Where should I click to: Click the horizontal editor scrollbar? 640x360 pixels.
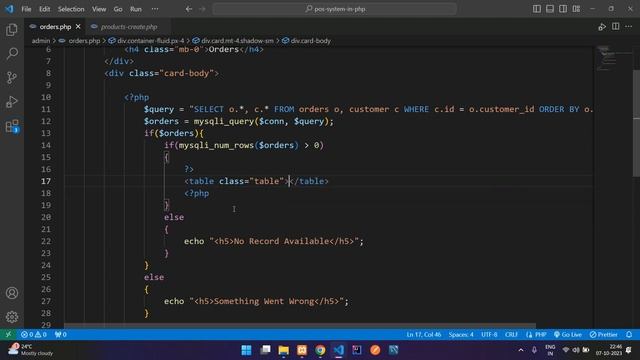coord(300,326)
